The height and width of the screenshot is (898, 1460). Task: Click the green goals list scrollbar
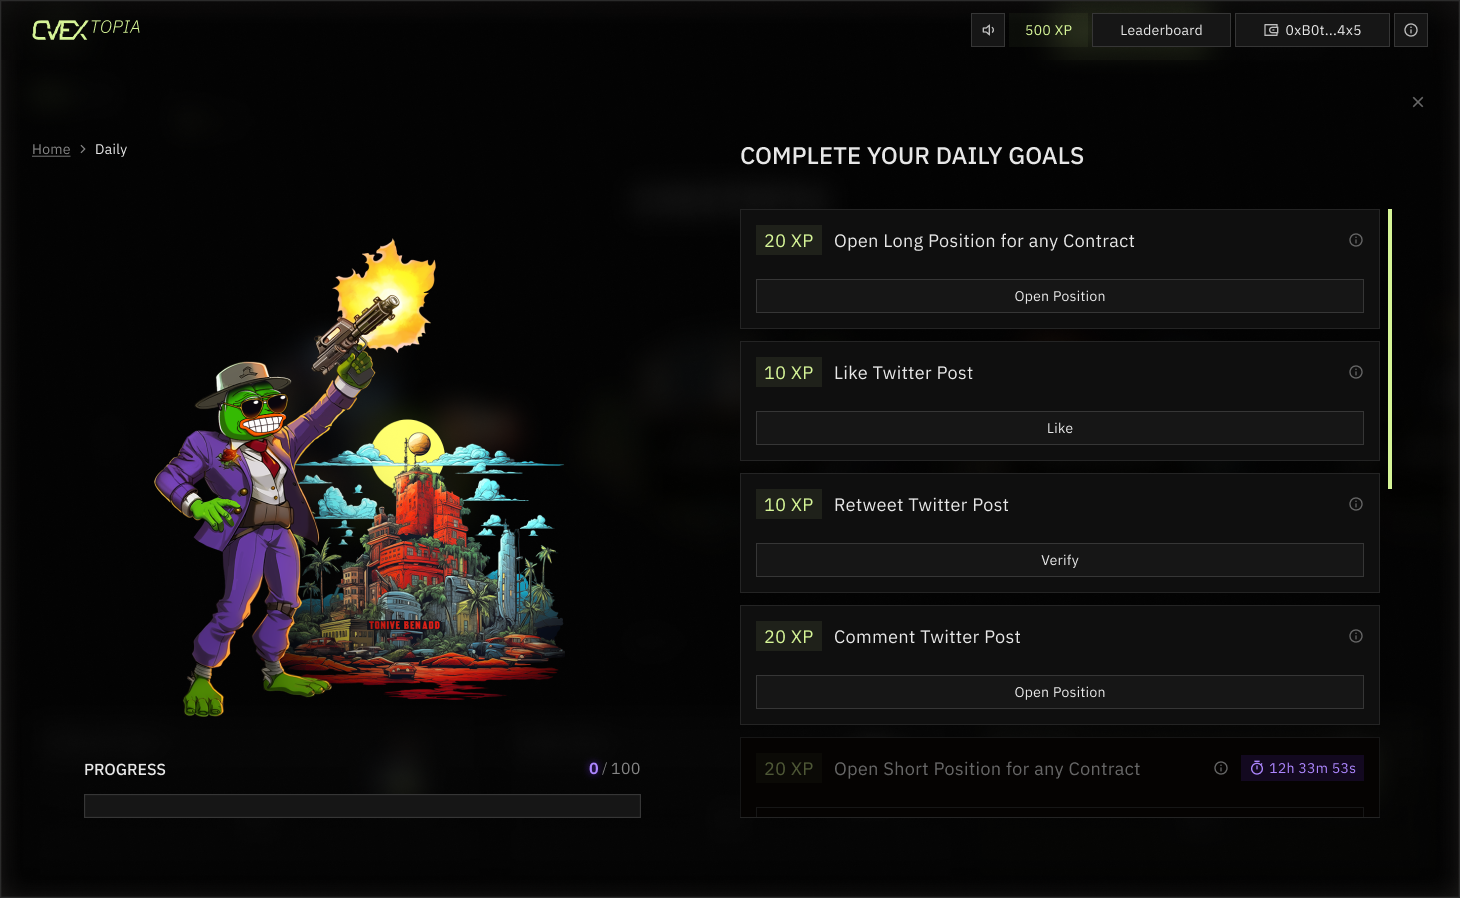1390,349
